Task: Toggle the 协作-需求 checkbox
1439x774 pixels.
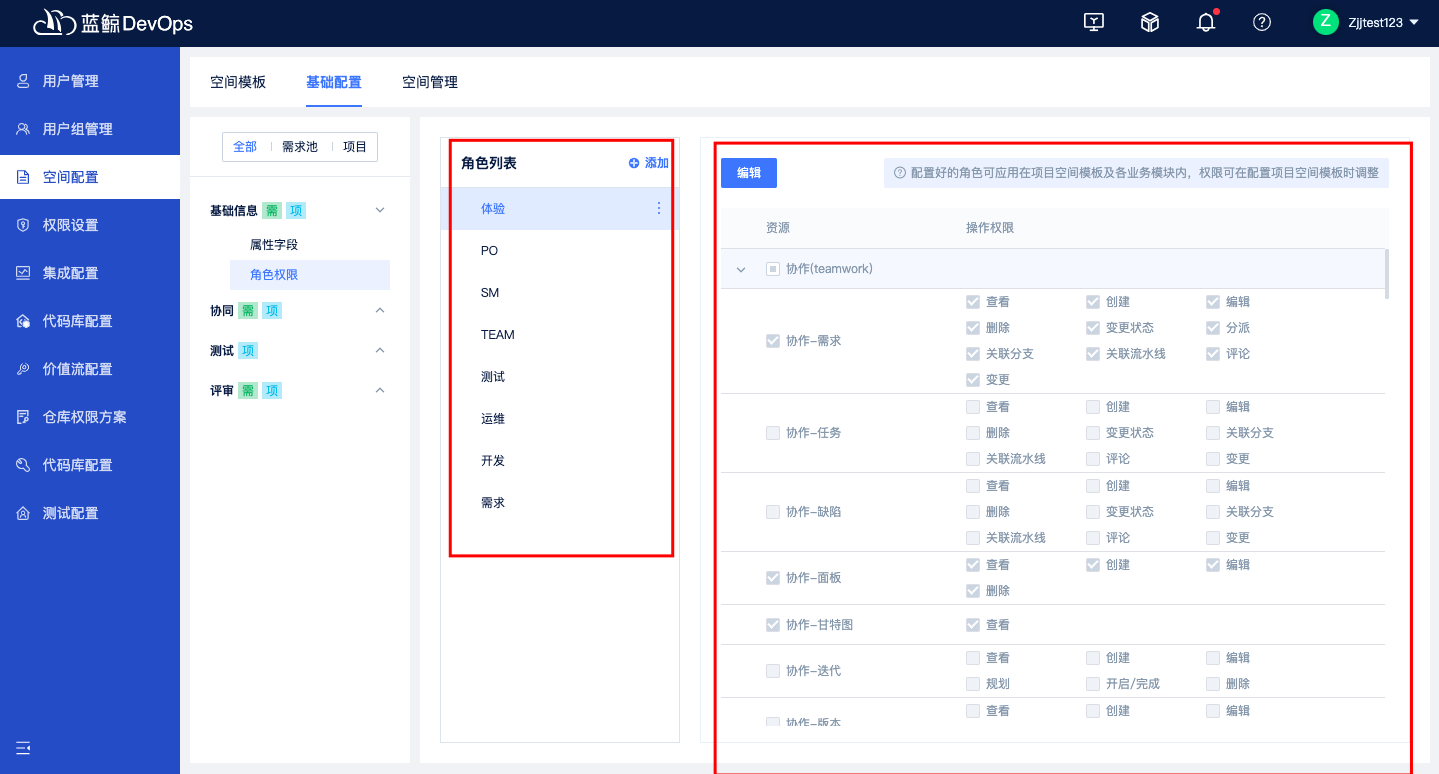Action: (x=773, y=341)
